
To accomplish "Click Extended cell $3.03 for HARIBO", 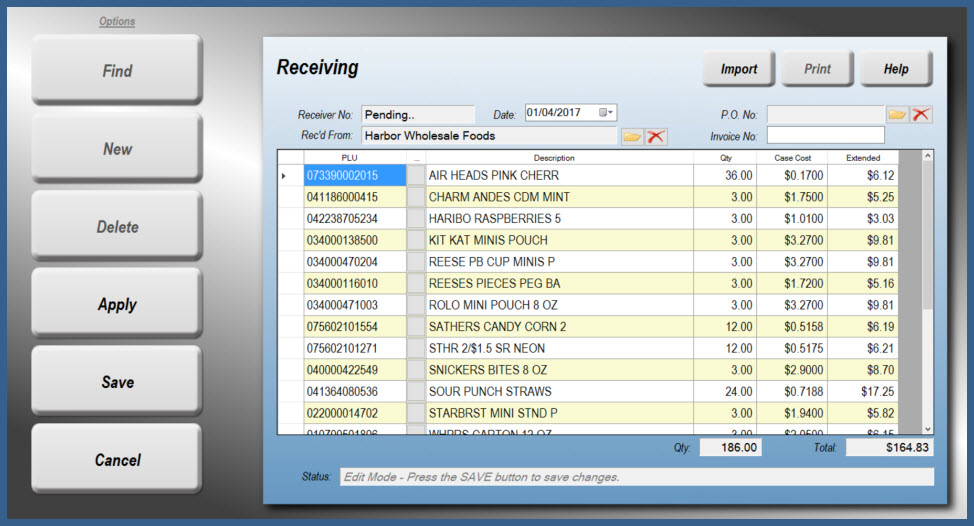I will click(x=863, y=219).
